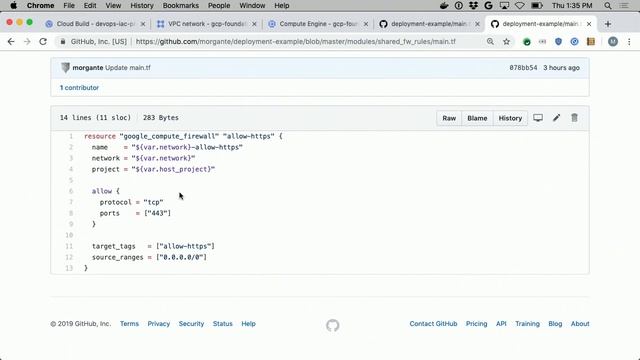Open the Chrome profile avatar
This screenshot has height=360, width=640.
pos(613,42)
